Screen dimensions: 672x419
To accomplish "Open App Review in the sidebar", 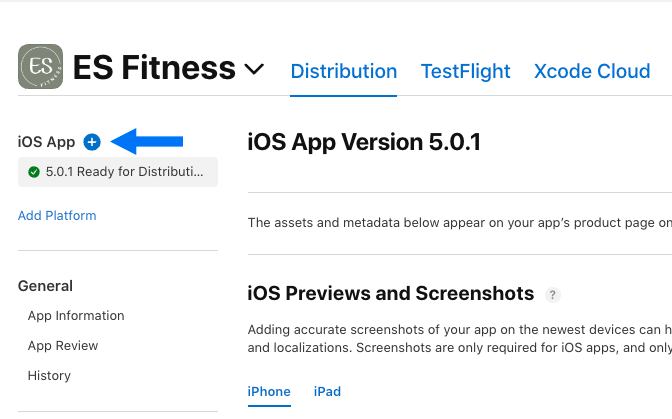I will pyautogui.click(x=63, y=346).
